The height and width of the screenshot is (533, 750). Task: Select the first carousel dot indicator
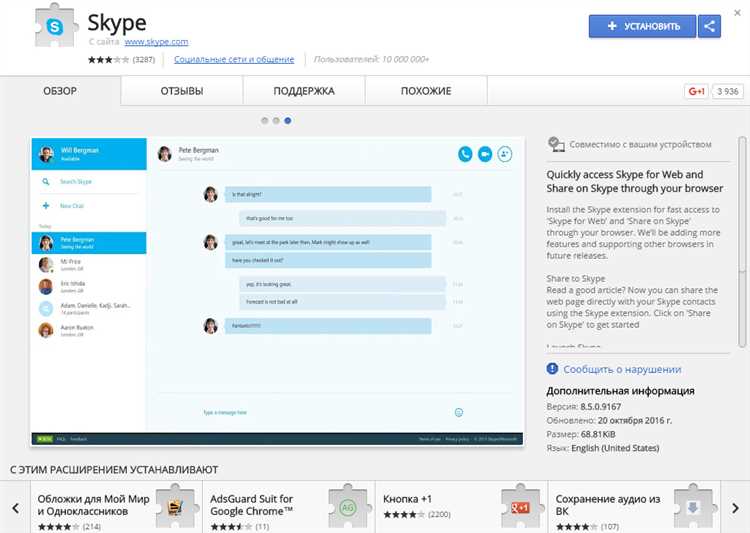266,120
